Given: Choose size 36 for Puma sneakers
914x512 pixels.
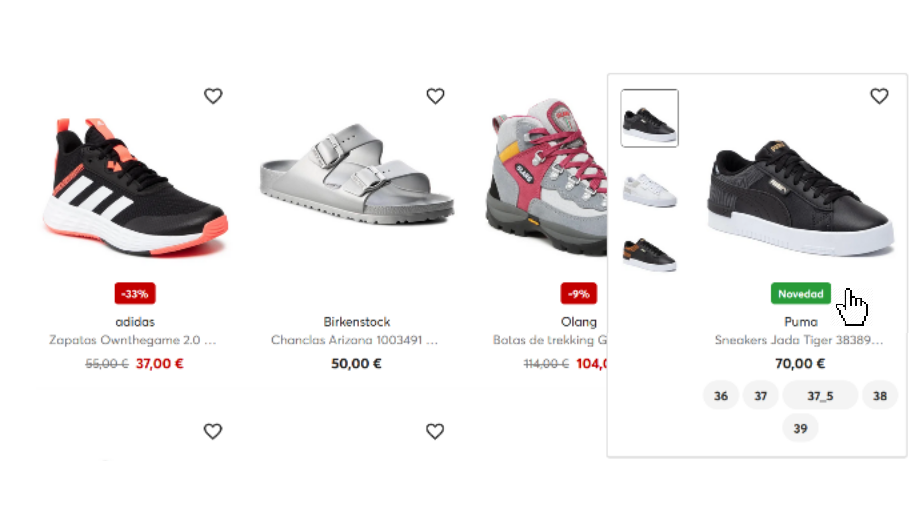Looking at the screenshot, I should pyautogui.click(x=721, y=396).
